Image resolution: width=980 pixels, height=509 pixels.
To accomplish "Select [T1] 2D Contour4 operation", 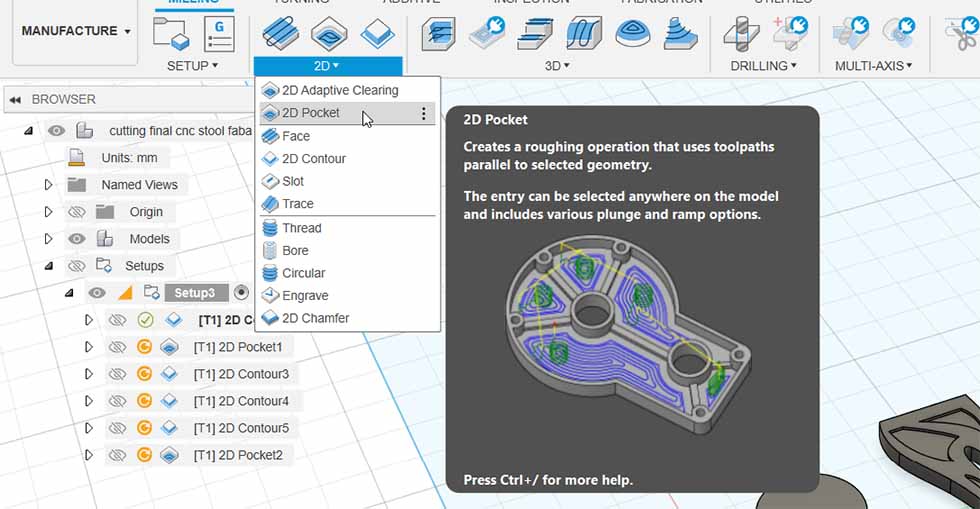I will pyautogui.click(x=241, y=401).
